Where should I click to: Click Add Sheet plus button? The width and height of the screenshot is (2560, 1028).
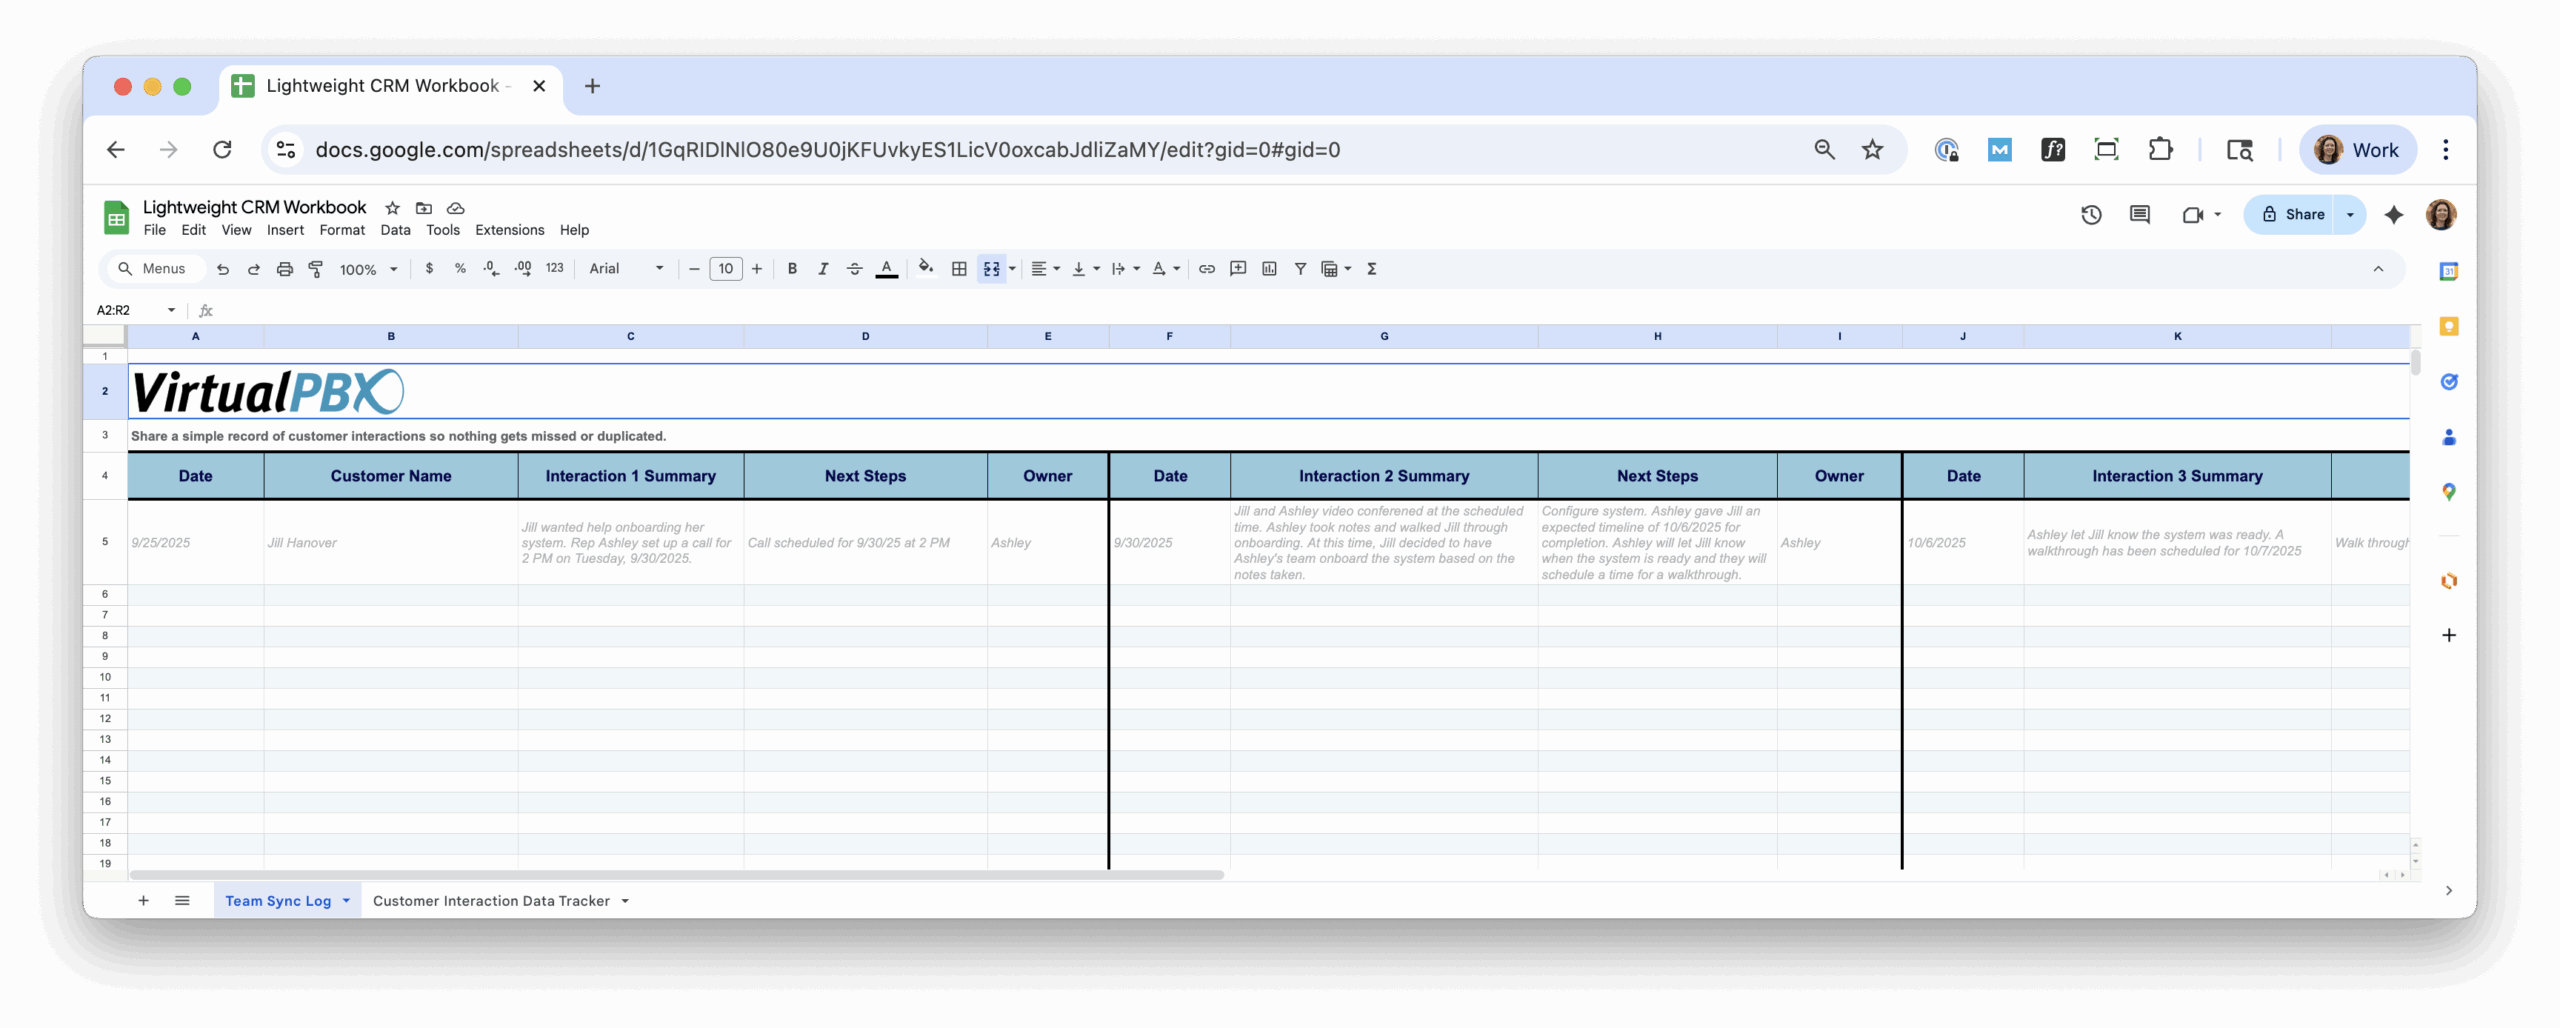[143, 901]
